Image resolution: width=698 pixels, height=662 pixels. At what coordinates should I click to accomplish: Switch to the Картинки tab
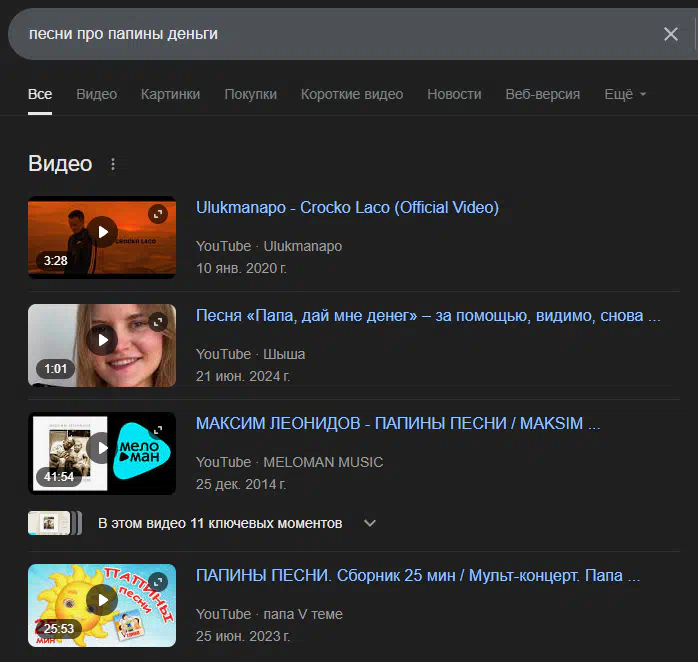(x=170, y=94)
